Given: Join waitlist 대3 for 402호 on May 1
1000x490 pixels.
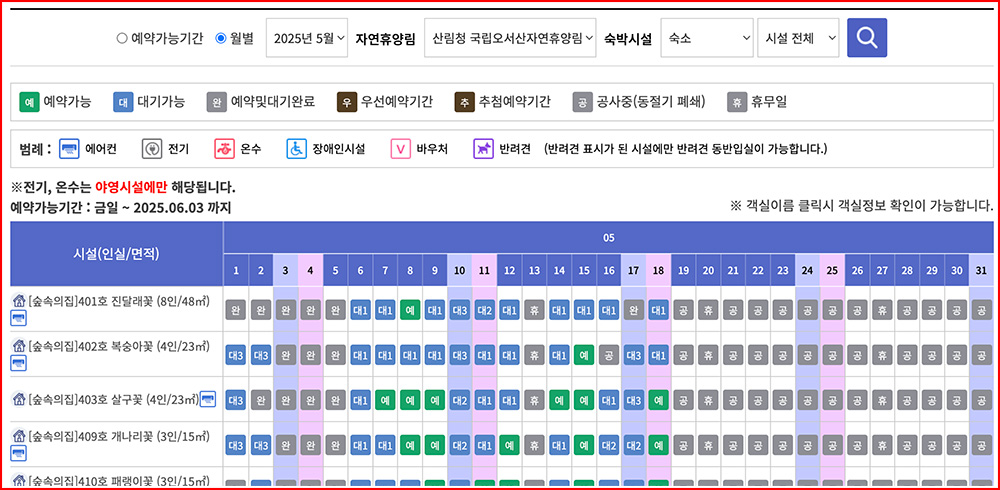Looking at the screenshot, I should (236, 354).
